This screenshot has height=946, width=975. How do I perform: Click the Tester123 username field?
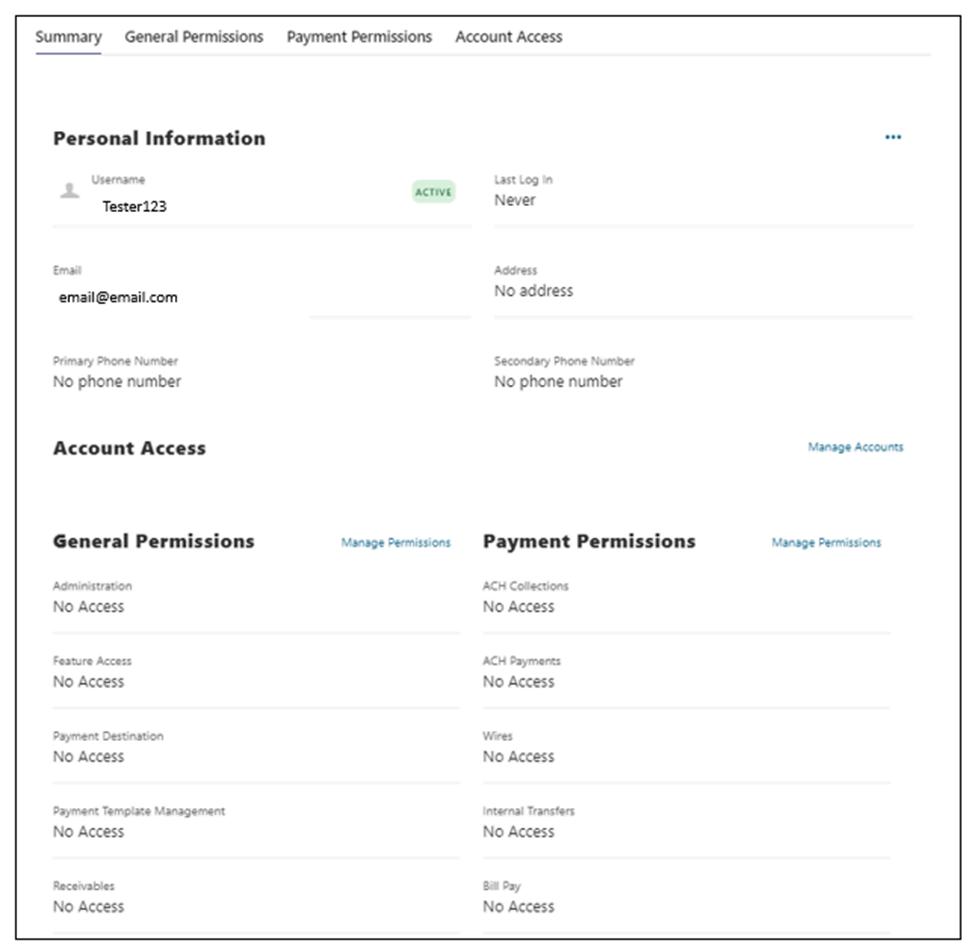pyautogui.click(x=134, y=207)
